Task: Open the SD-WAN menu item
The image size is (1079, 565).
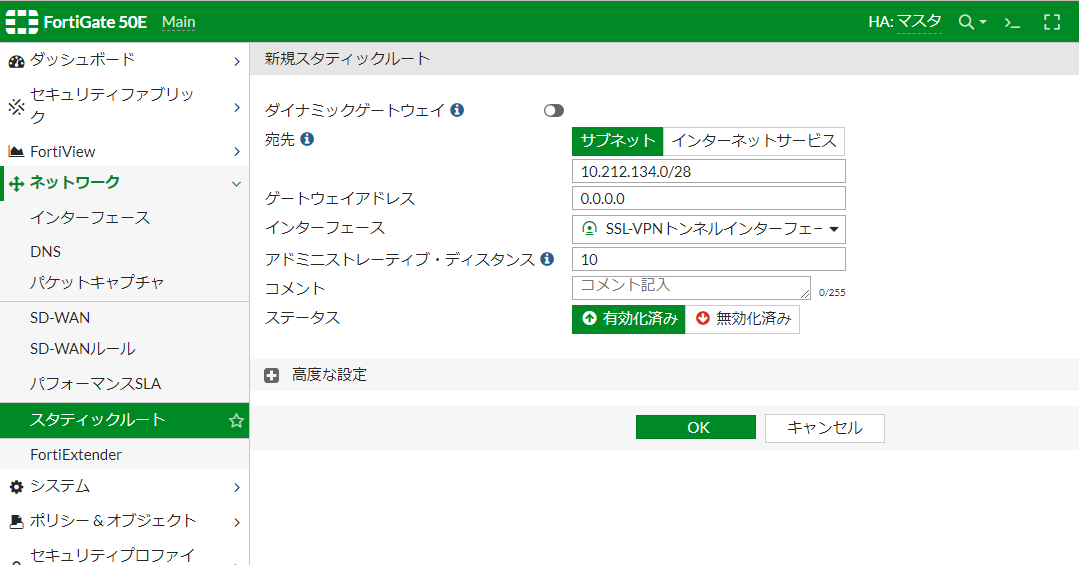Action: click(60, 318)
